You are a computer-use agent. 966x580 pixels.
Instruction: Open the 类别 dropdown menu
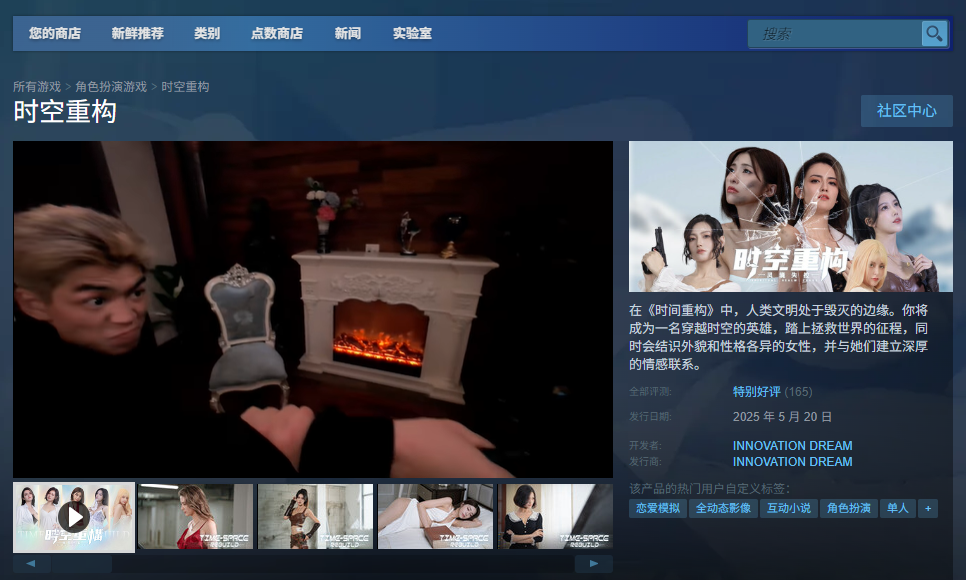coord(206,32)
